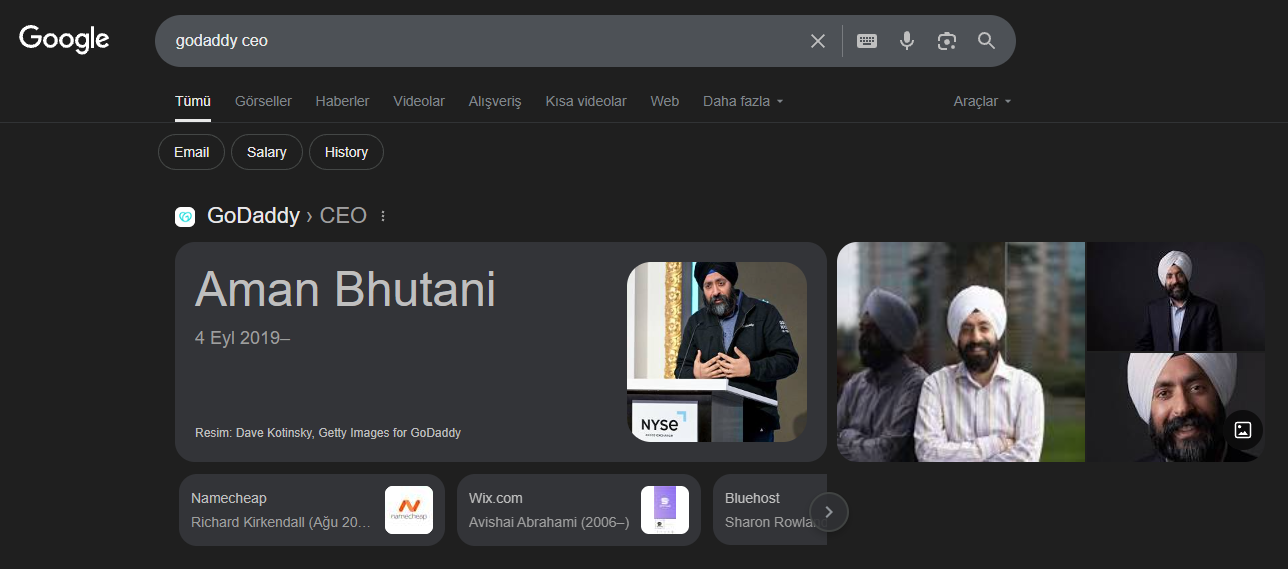Screen dimensions: 1288x569
Task: Submit search with magnifying glass icon
Action: [x=987, y=41]
